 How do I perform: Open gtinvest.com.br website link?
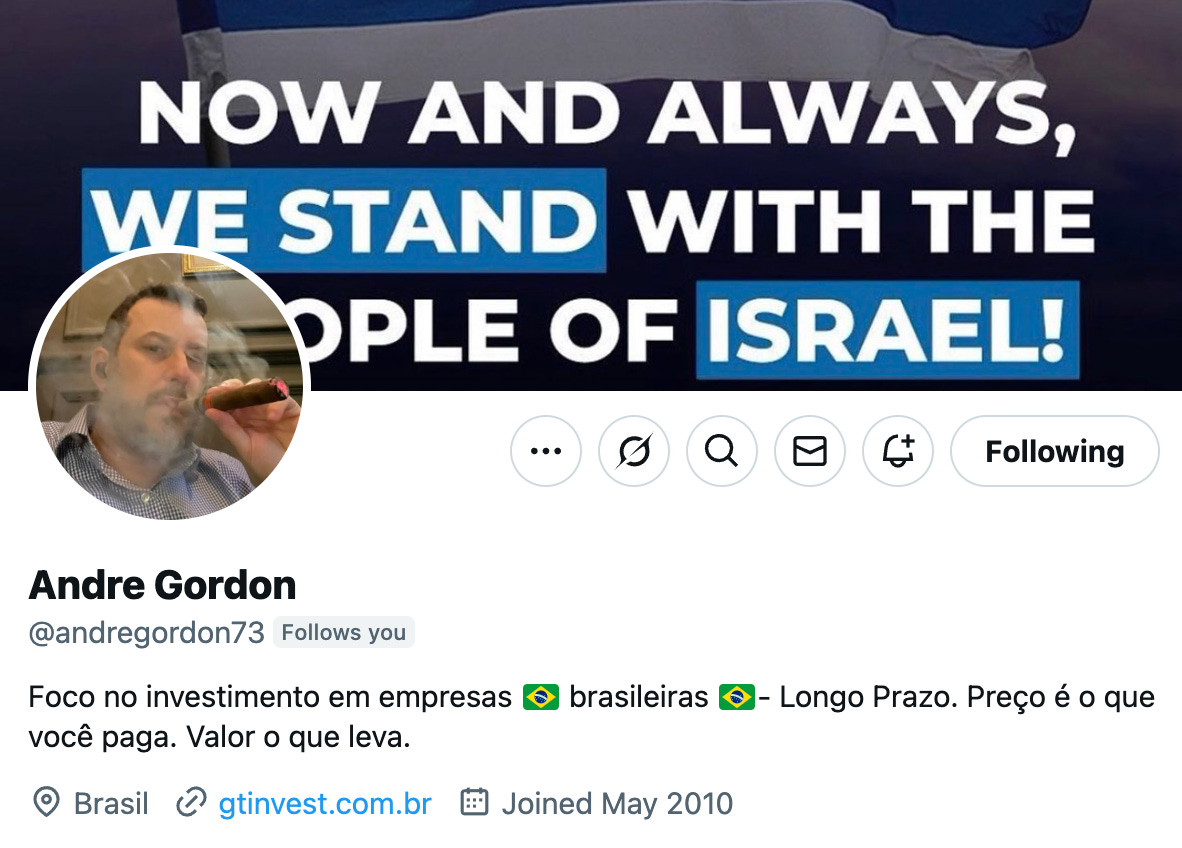(325, 804)
